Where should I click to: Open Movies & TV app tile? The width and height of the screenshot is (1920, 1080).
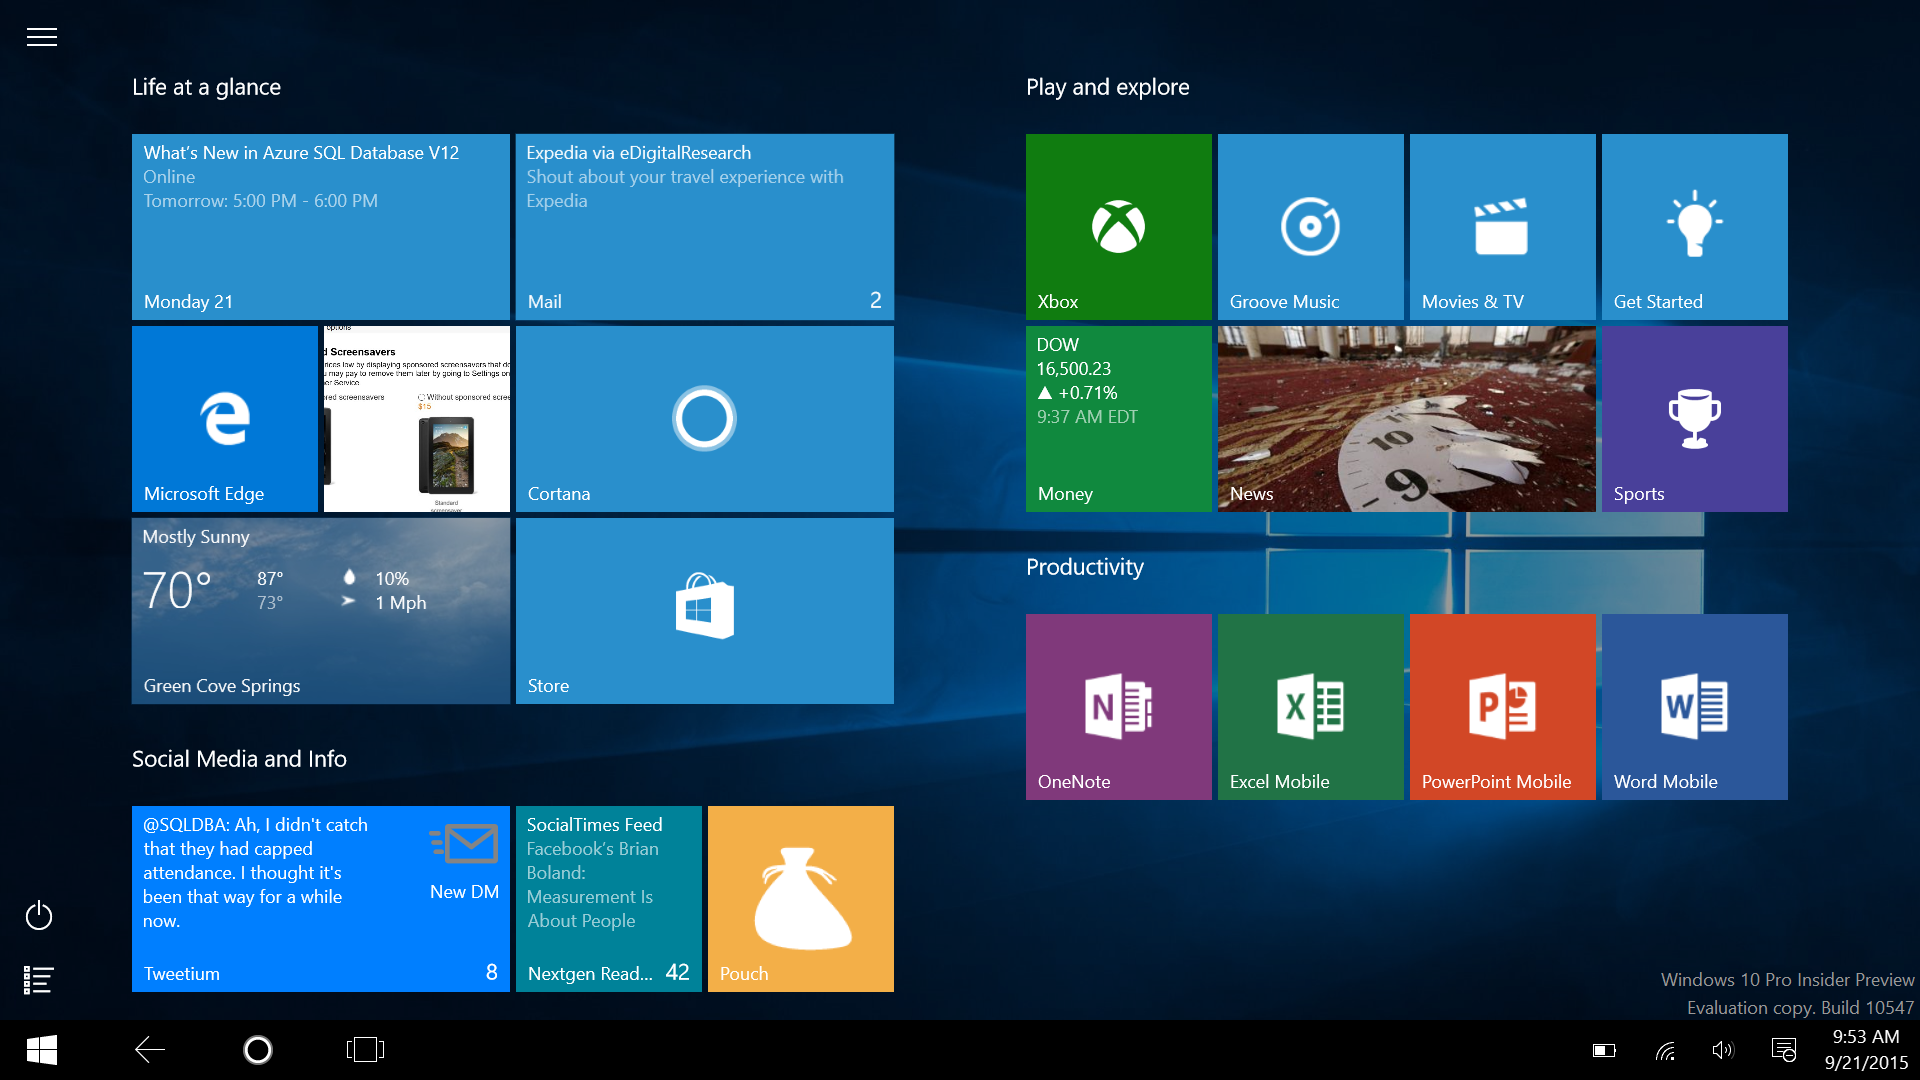point(1502,227)
